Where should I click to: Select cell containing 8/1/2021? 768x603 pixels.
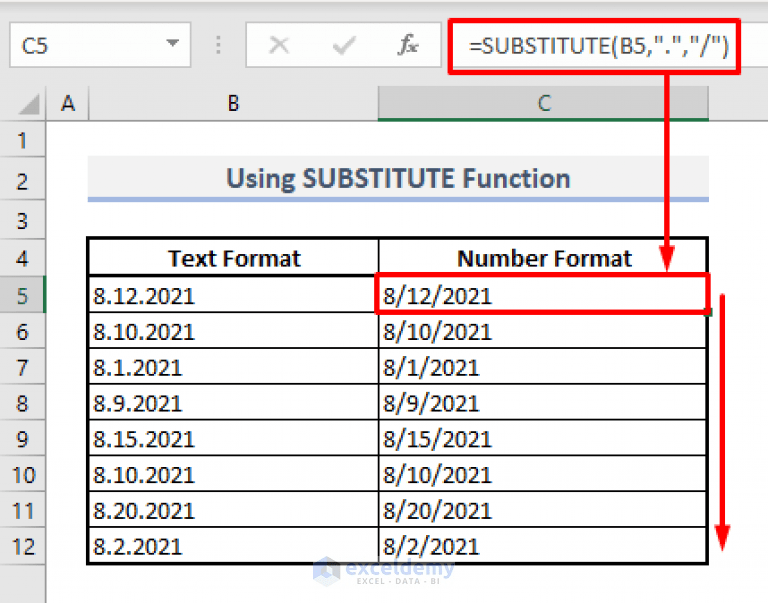(x=543, y=367)
